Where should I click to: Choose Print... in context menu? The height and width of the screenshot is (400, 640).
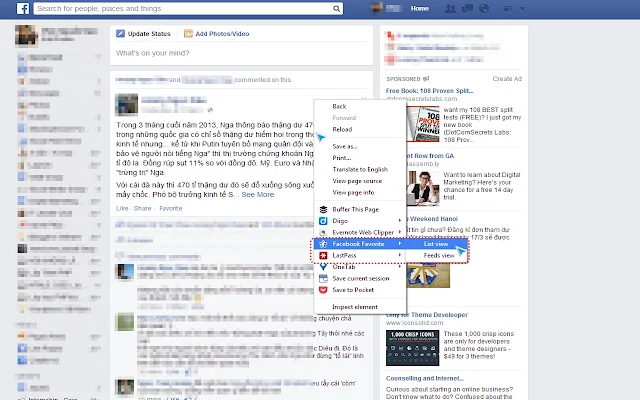click(342, 158)
